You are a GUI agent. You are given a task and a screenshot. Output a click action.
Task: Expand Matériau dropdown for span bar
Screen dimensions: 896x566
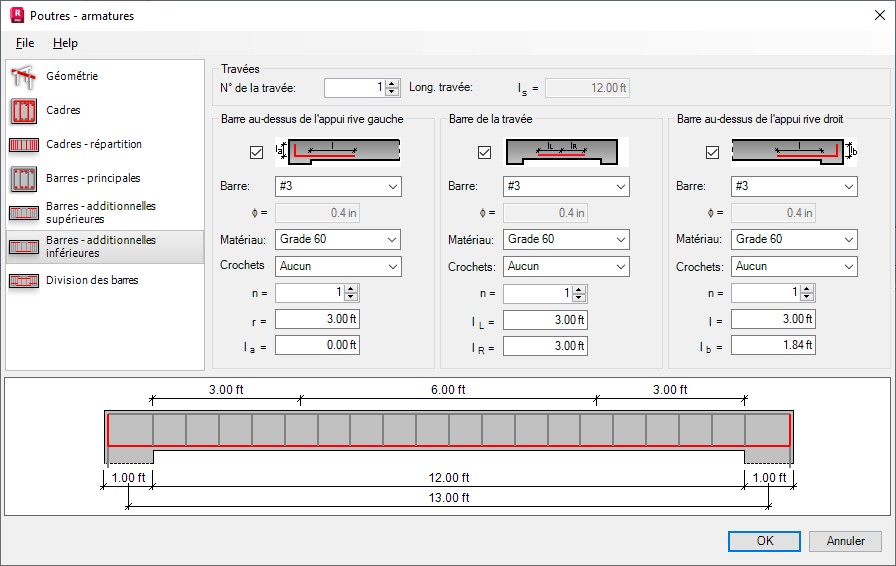pyautogui.click(x=566, y=240)
